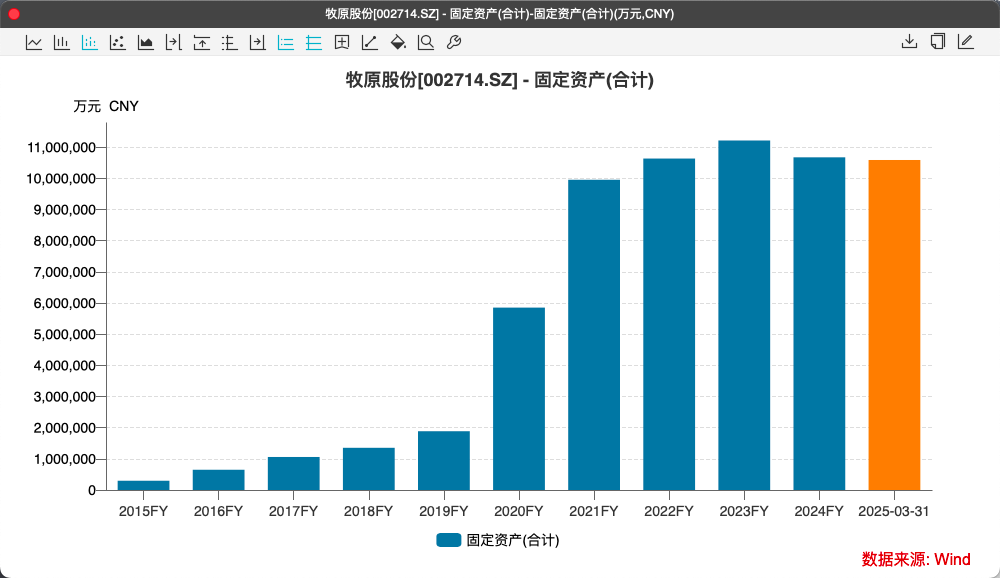Toggle the highlighted horizontal list lines option
This screenshot has height=578, width=1000.
tap(286, 42)
